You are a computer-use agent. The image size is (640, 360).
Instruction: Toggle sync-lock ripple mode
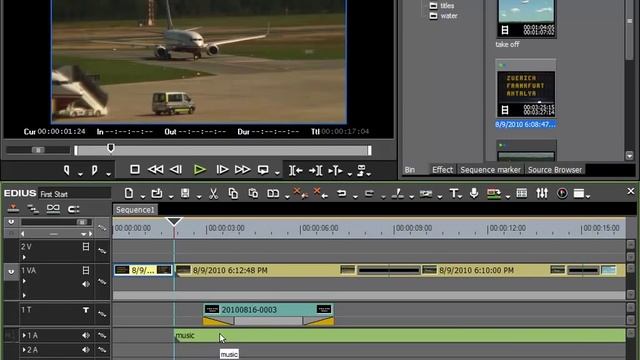click(x=33, y=209)
